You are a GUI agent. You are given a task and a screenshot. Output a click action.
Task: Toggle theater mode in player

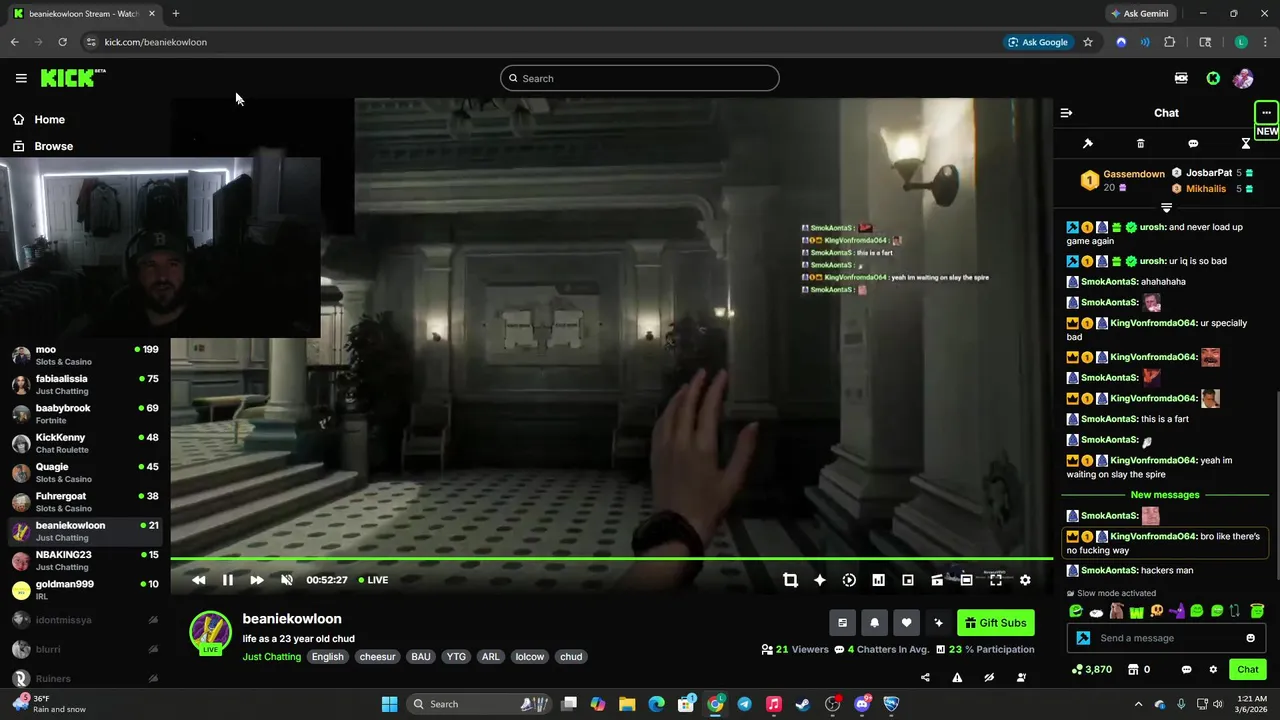pyautogui.click(x=966, y=580)
